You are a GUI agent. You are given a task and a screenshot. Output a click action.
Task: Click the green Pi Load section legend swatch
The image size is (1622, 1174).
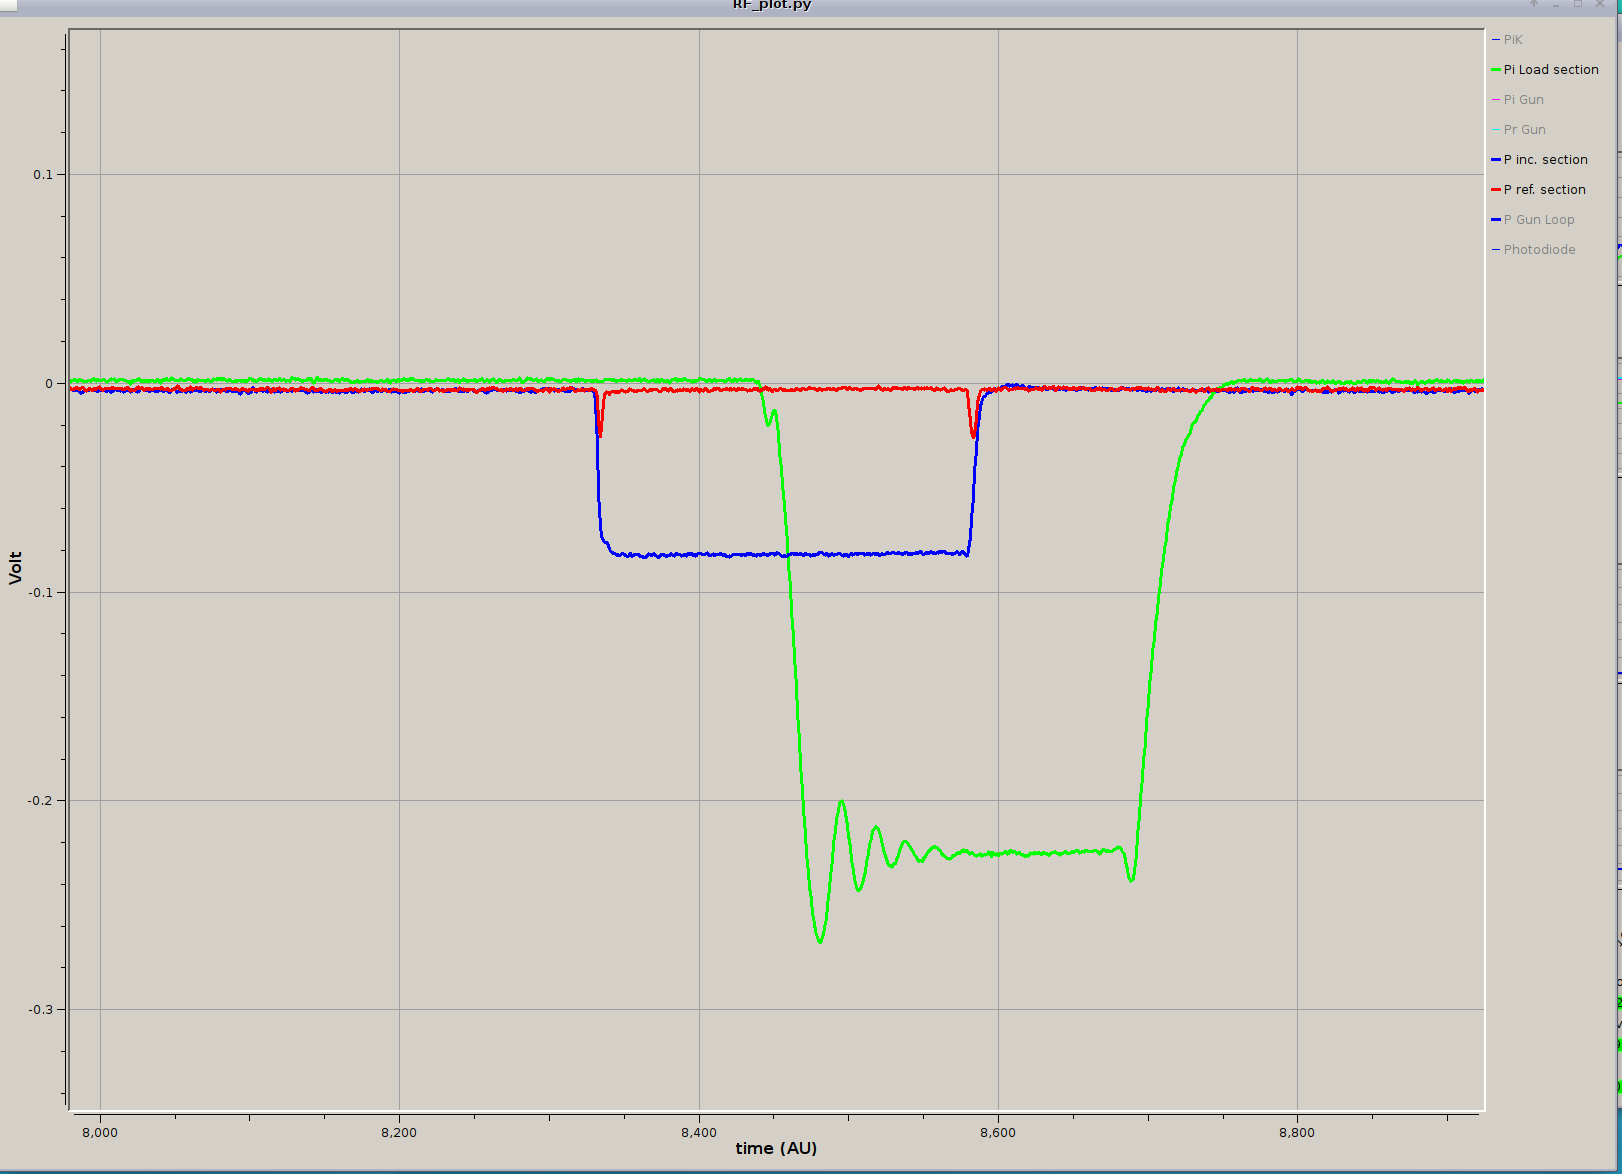coord(1496,70)
